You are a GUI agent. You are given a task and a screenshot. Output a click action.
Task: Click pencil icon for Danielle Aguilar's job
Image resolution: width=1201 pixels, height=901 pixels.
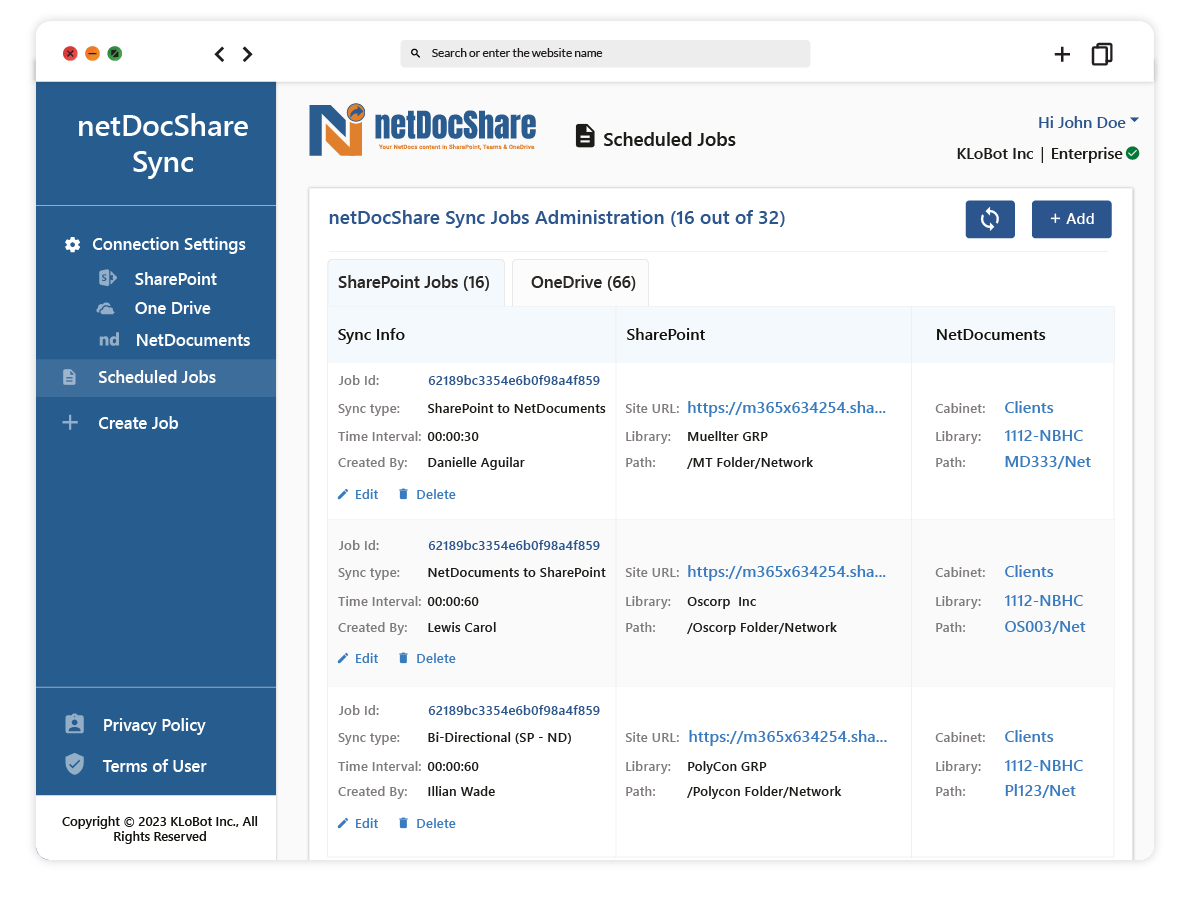[343, 494]
